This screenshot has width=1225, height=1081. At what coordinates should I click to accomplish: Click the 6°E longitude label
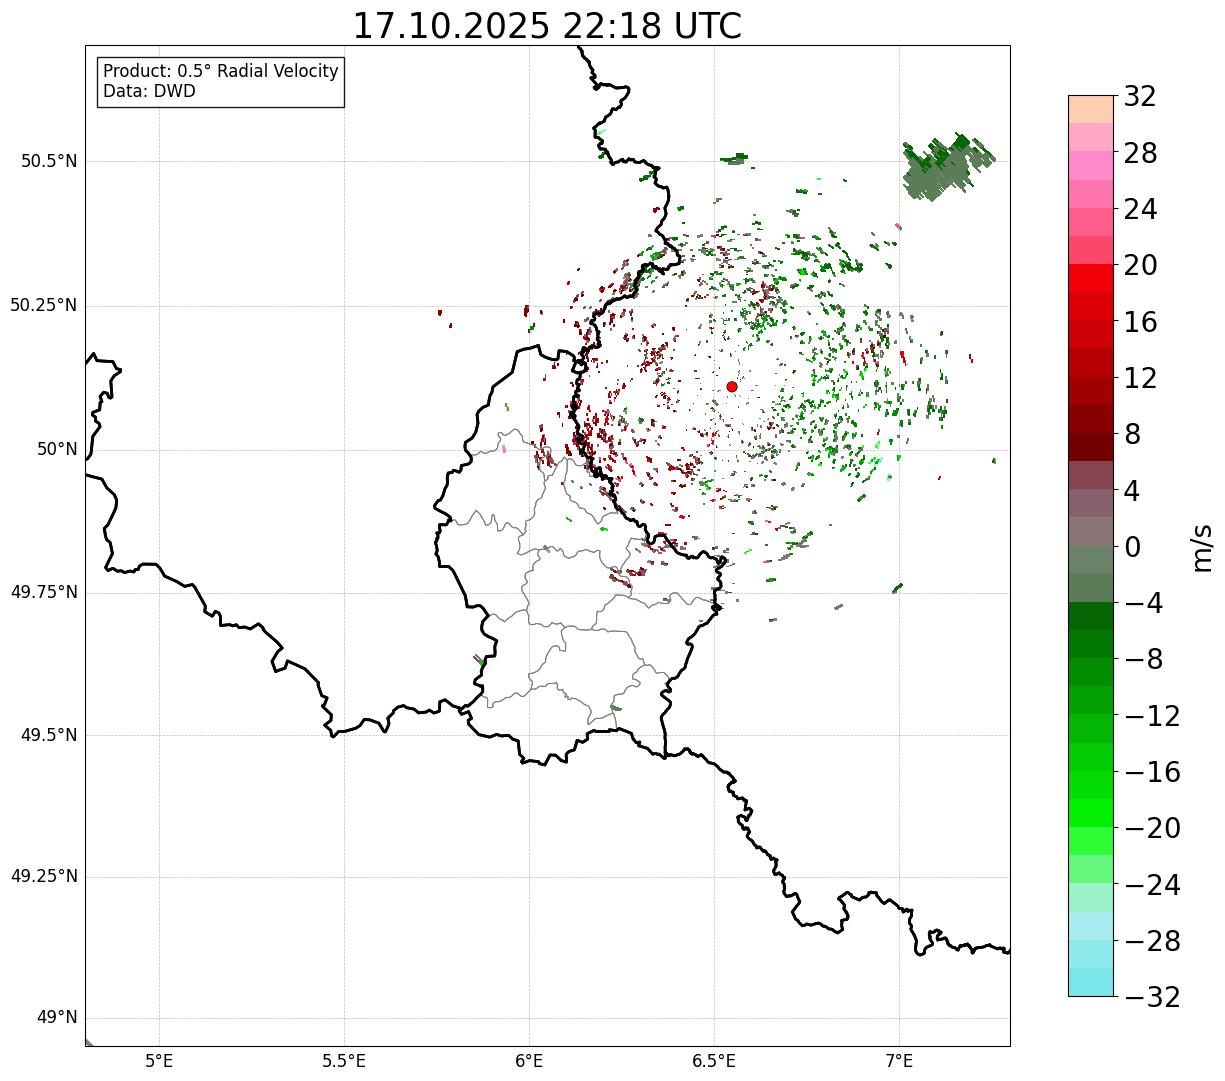pos(529,1062)
